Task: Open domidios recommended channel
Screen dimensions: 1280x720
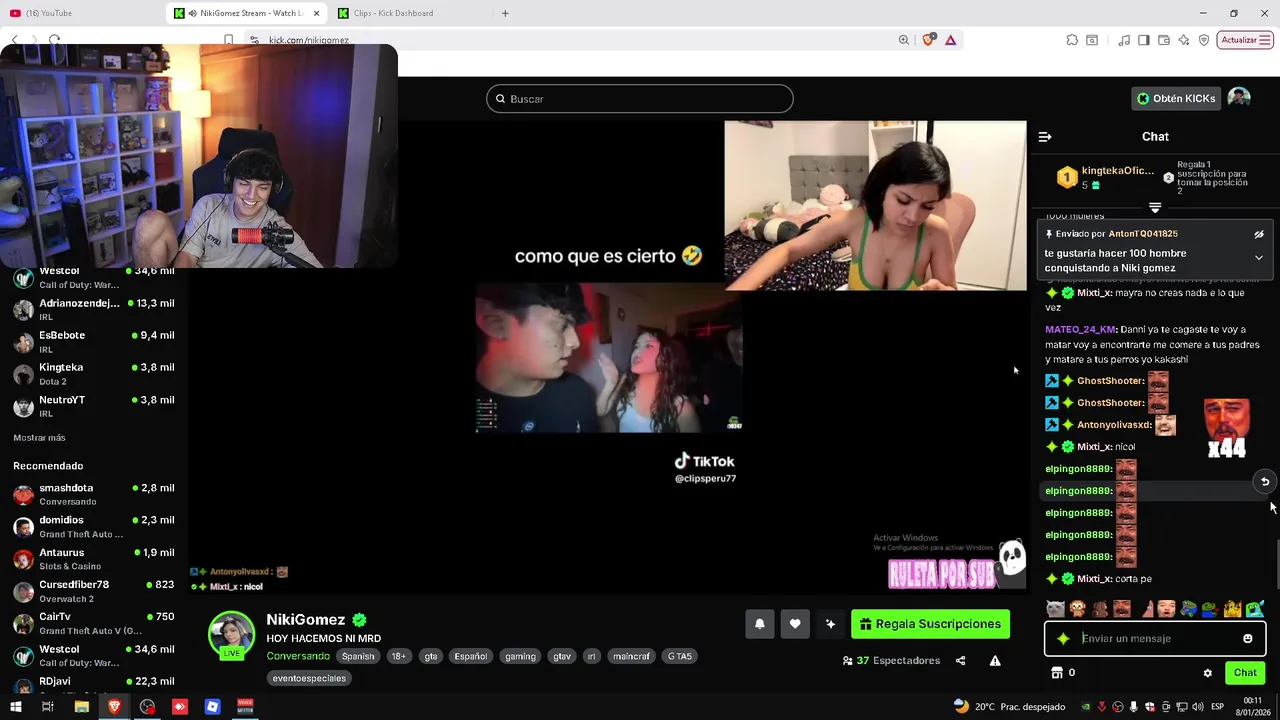Action: 94,526
